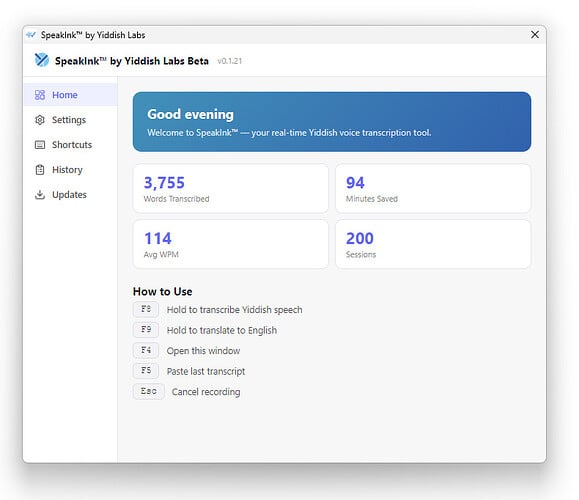Click the Settings gear icon
The image size is (579, 500).
[x=40, y=120]
